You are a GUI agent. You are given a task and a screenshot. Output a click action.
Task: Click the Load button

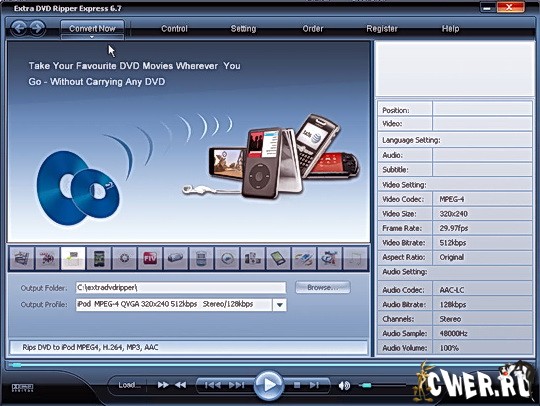tap(129, 385)
